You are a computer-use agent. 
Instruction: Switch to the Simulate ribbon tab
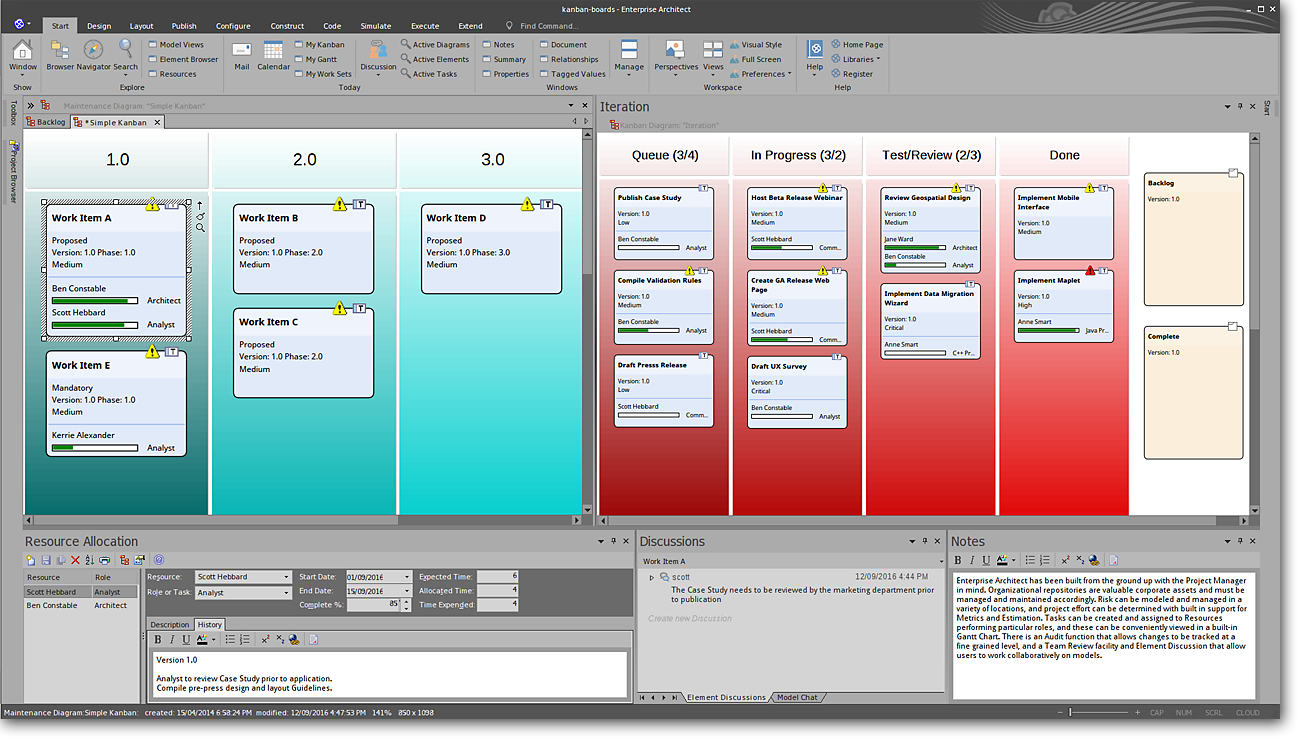coord(376,26)
